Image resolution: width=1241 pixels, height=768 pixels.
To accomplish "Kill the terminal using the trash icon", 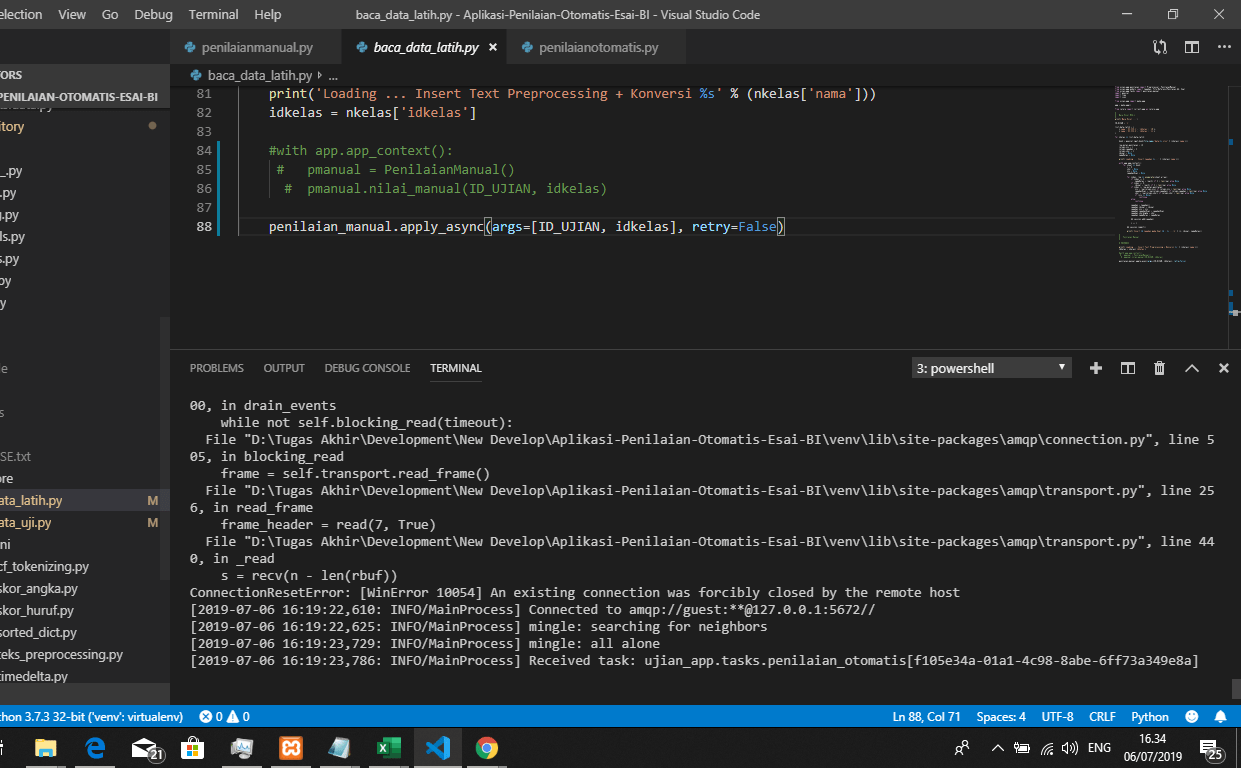I will click(1159, 368).
